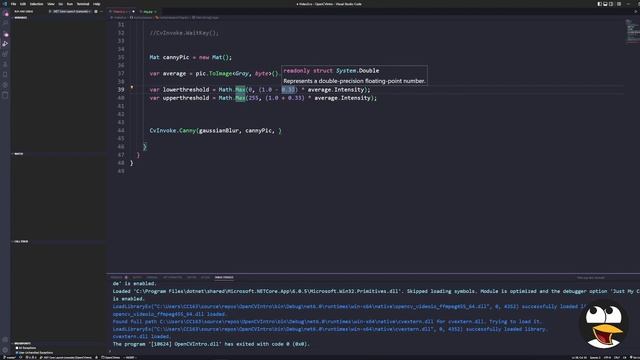Open the OUTPUT panel tab
Viewport: 640px width, 360px height.
(x=137, y=278)
